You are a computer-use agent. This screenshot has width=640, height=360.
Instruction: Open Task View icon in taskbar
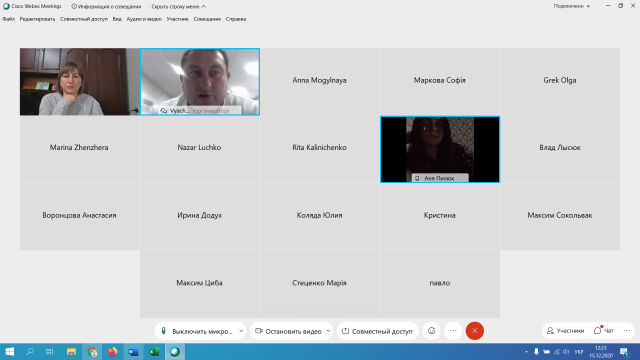pos(50,351)
